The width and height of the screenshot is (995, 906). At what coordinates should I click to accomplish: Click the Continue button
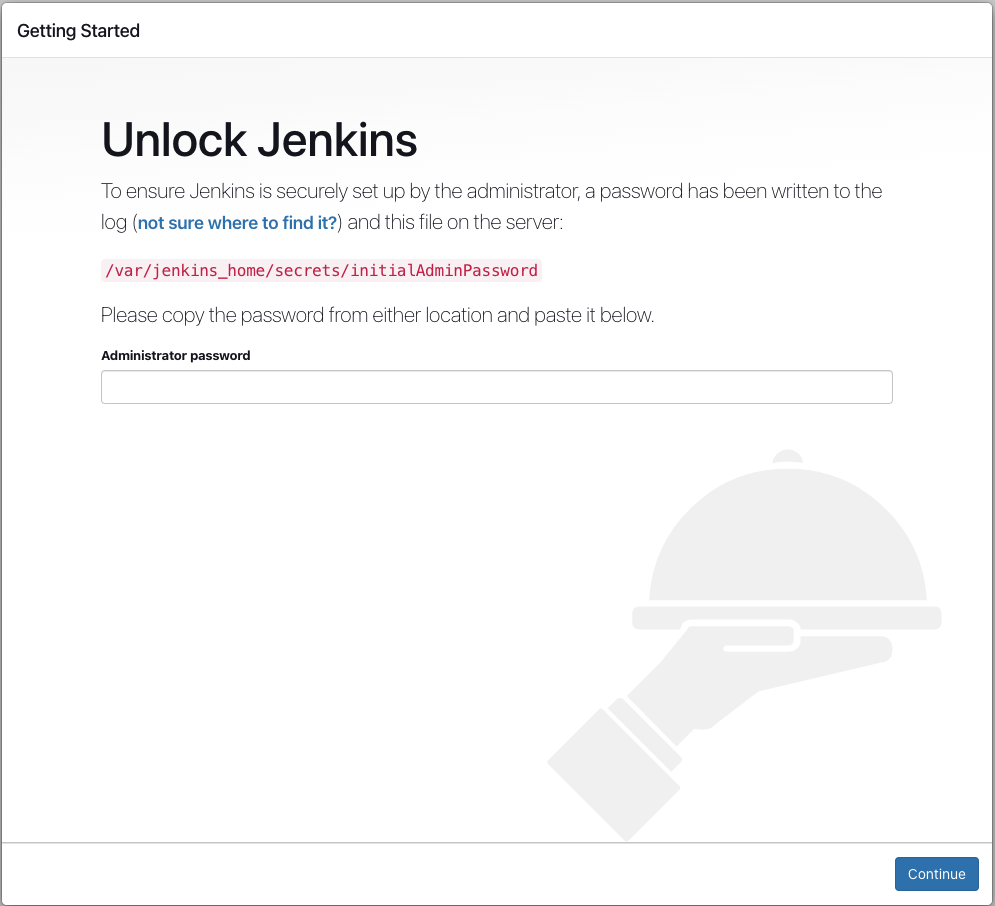(x=936, y=874)
